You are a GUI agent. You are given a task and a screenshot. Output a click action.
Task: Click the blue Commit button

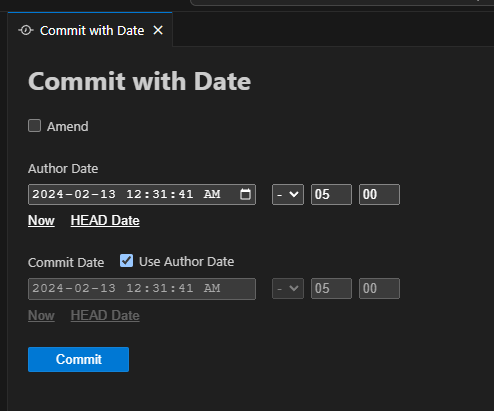pyautogui.click(x=78, y=359)
